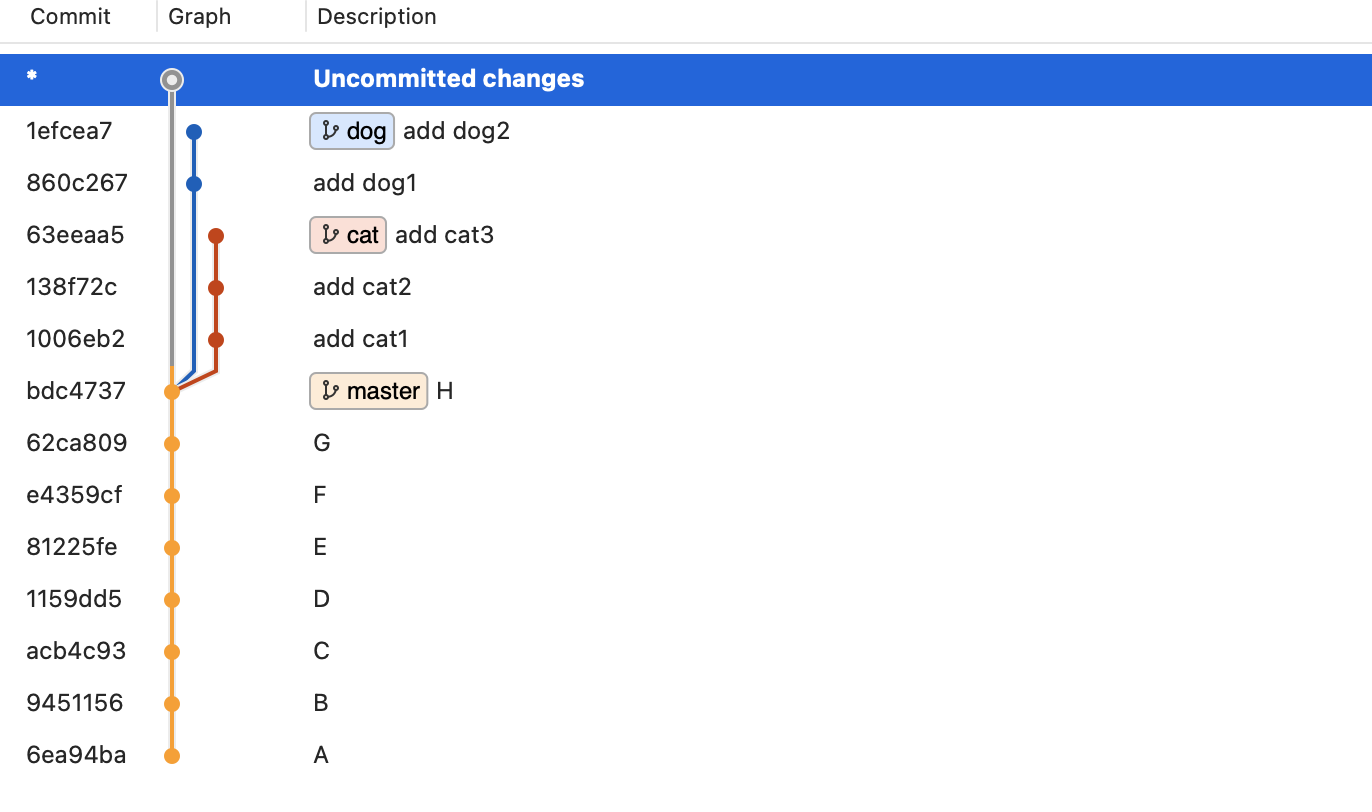
Task: Click the commit description B
Action: pos(321,703)
